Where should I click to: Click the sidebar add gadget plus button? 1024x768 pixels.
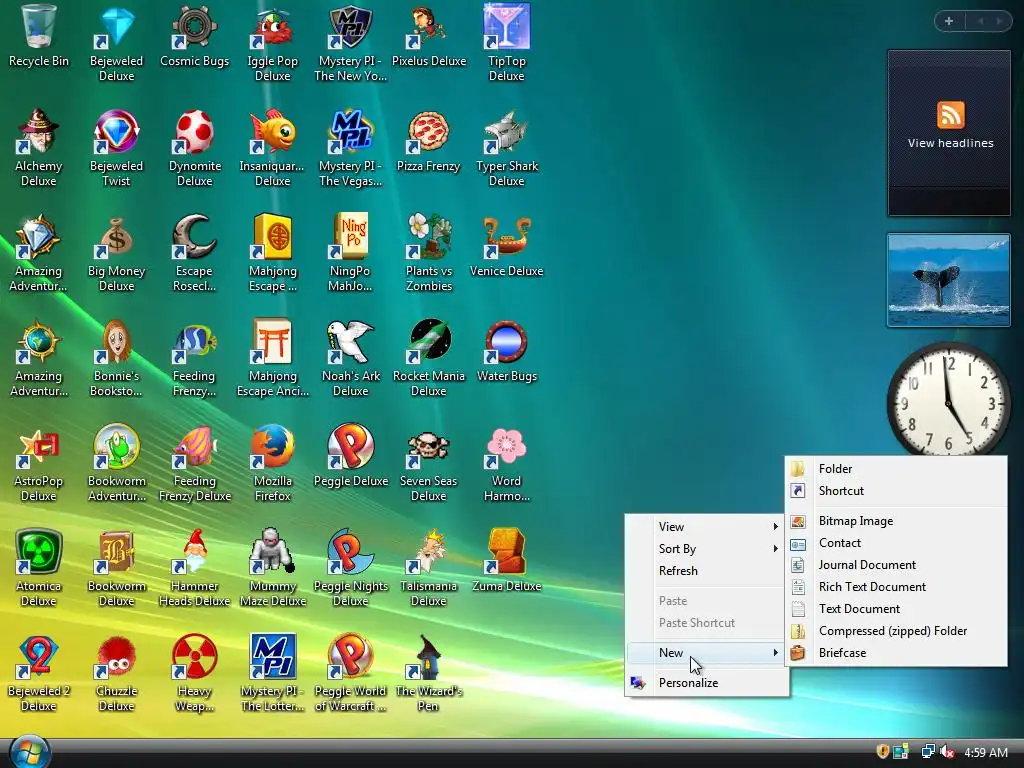pyautogui.click(x=949, y=22)
